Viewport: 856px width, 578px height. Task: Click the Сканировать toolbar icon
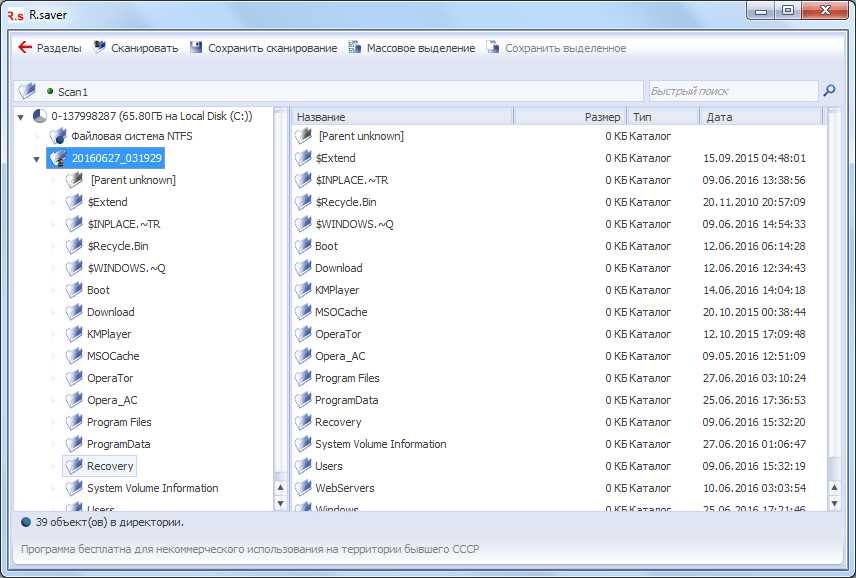coord(100,48)
